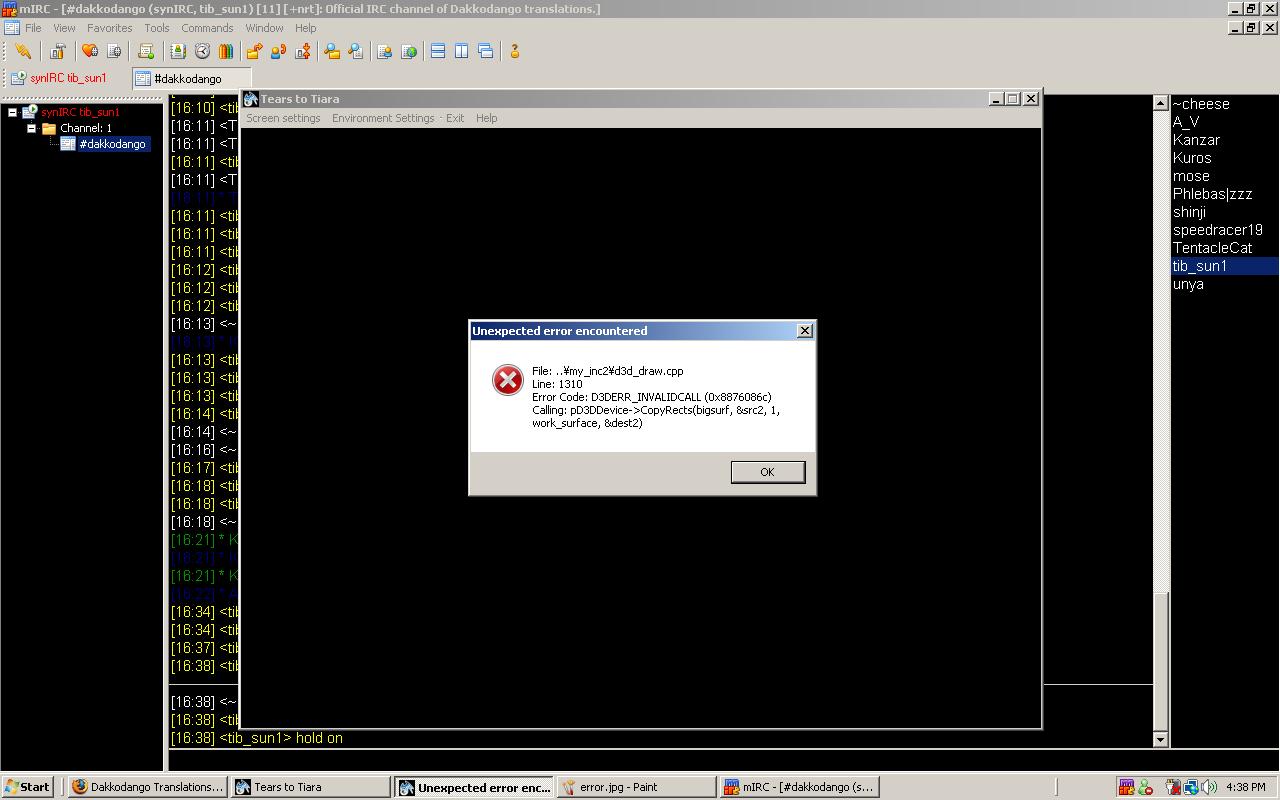
Task: Click the Tile Vertical windows icon
Action: 462,51
